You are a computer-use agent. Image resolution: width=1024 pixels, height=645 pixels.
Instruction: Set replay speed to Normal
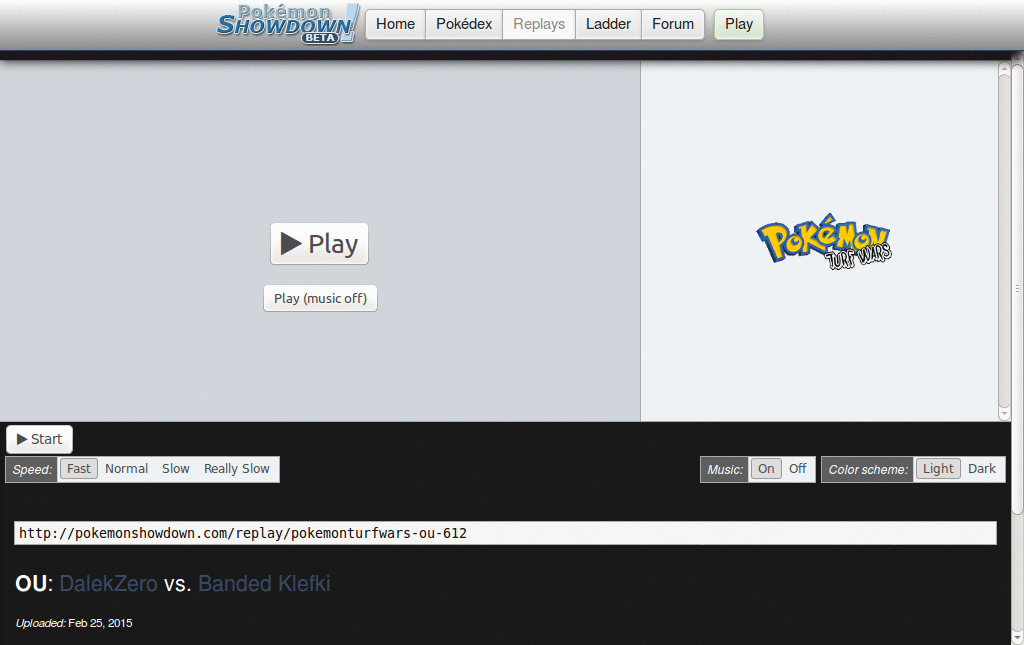pos(127,469)
